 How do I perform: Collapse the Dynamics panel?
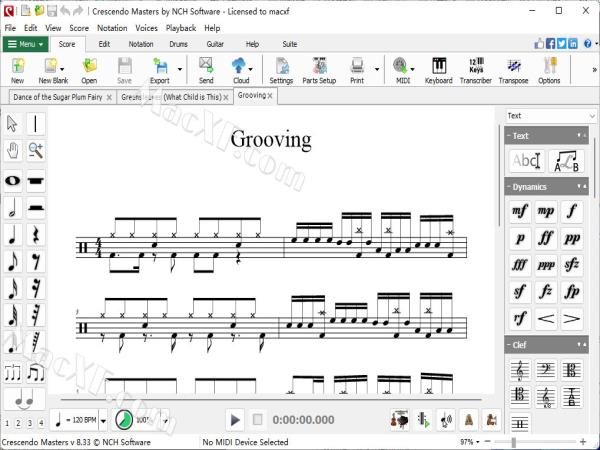(x=509, y=187)
